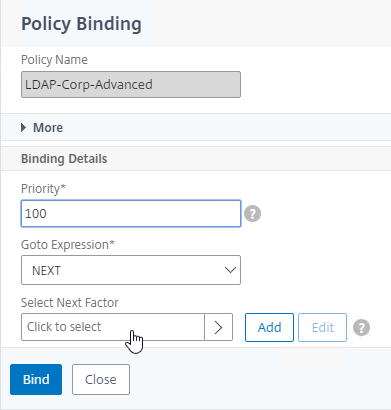Image resolution: width=391 pixels, height=410 pixels.
Task: Click the help icon next to Edit button
Action: pos(362,327)
